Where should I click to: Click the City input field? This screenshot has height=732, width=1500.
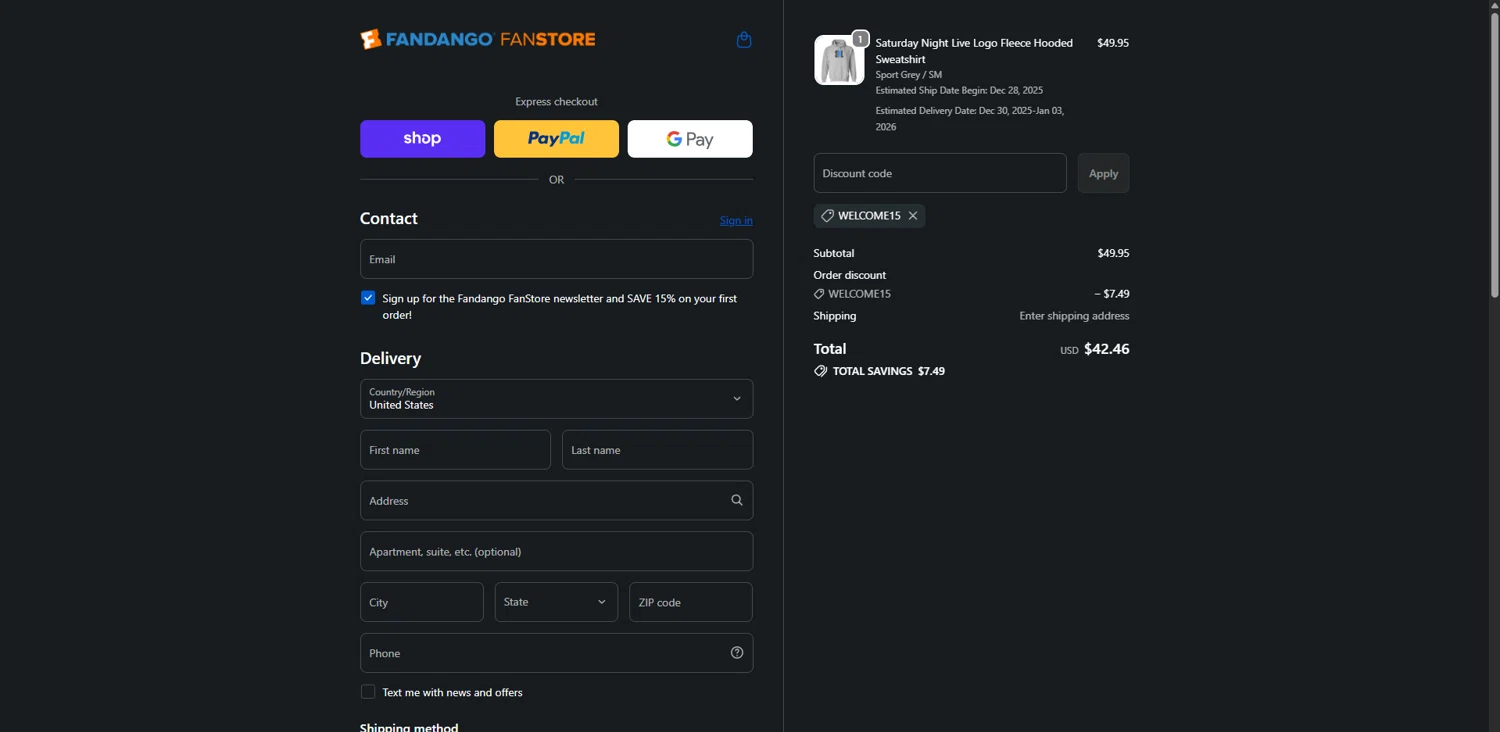point(422,602)
